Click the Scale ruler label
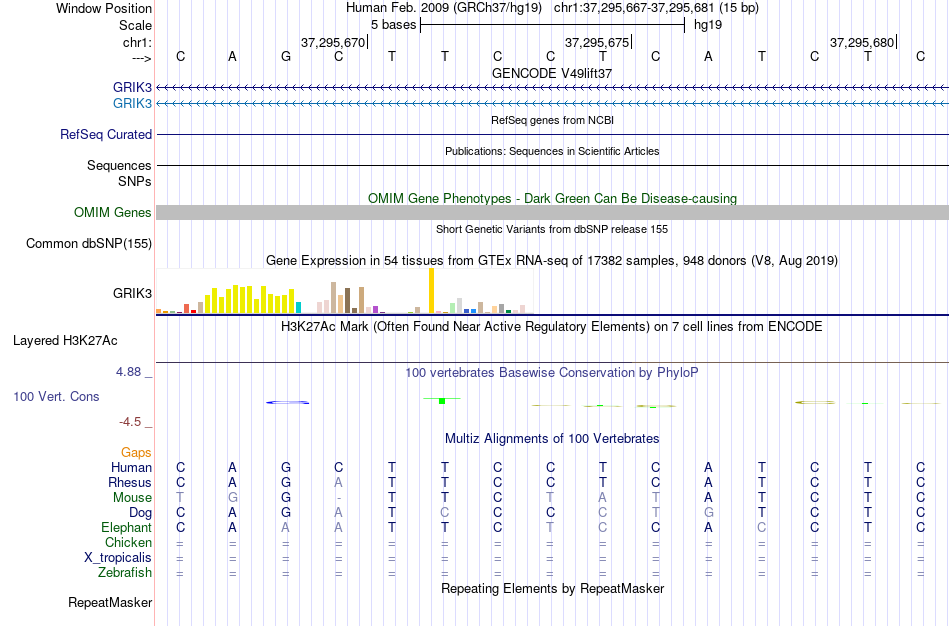 coord(135,25)
